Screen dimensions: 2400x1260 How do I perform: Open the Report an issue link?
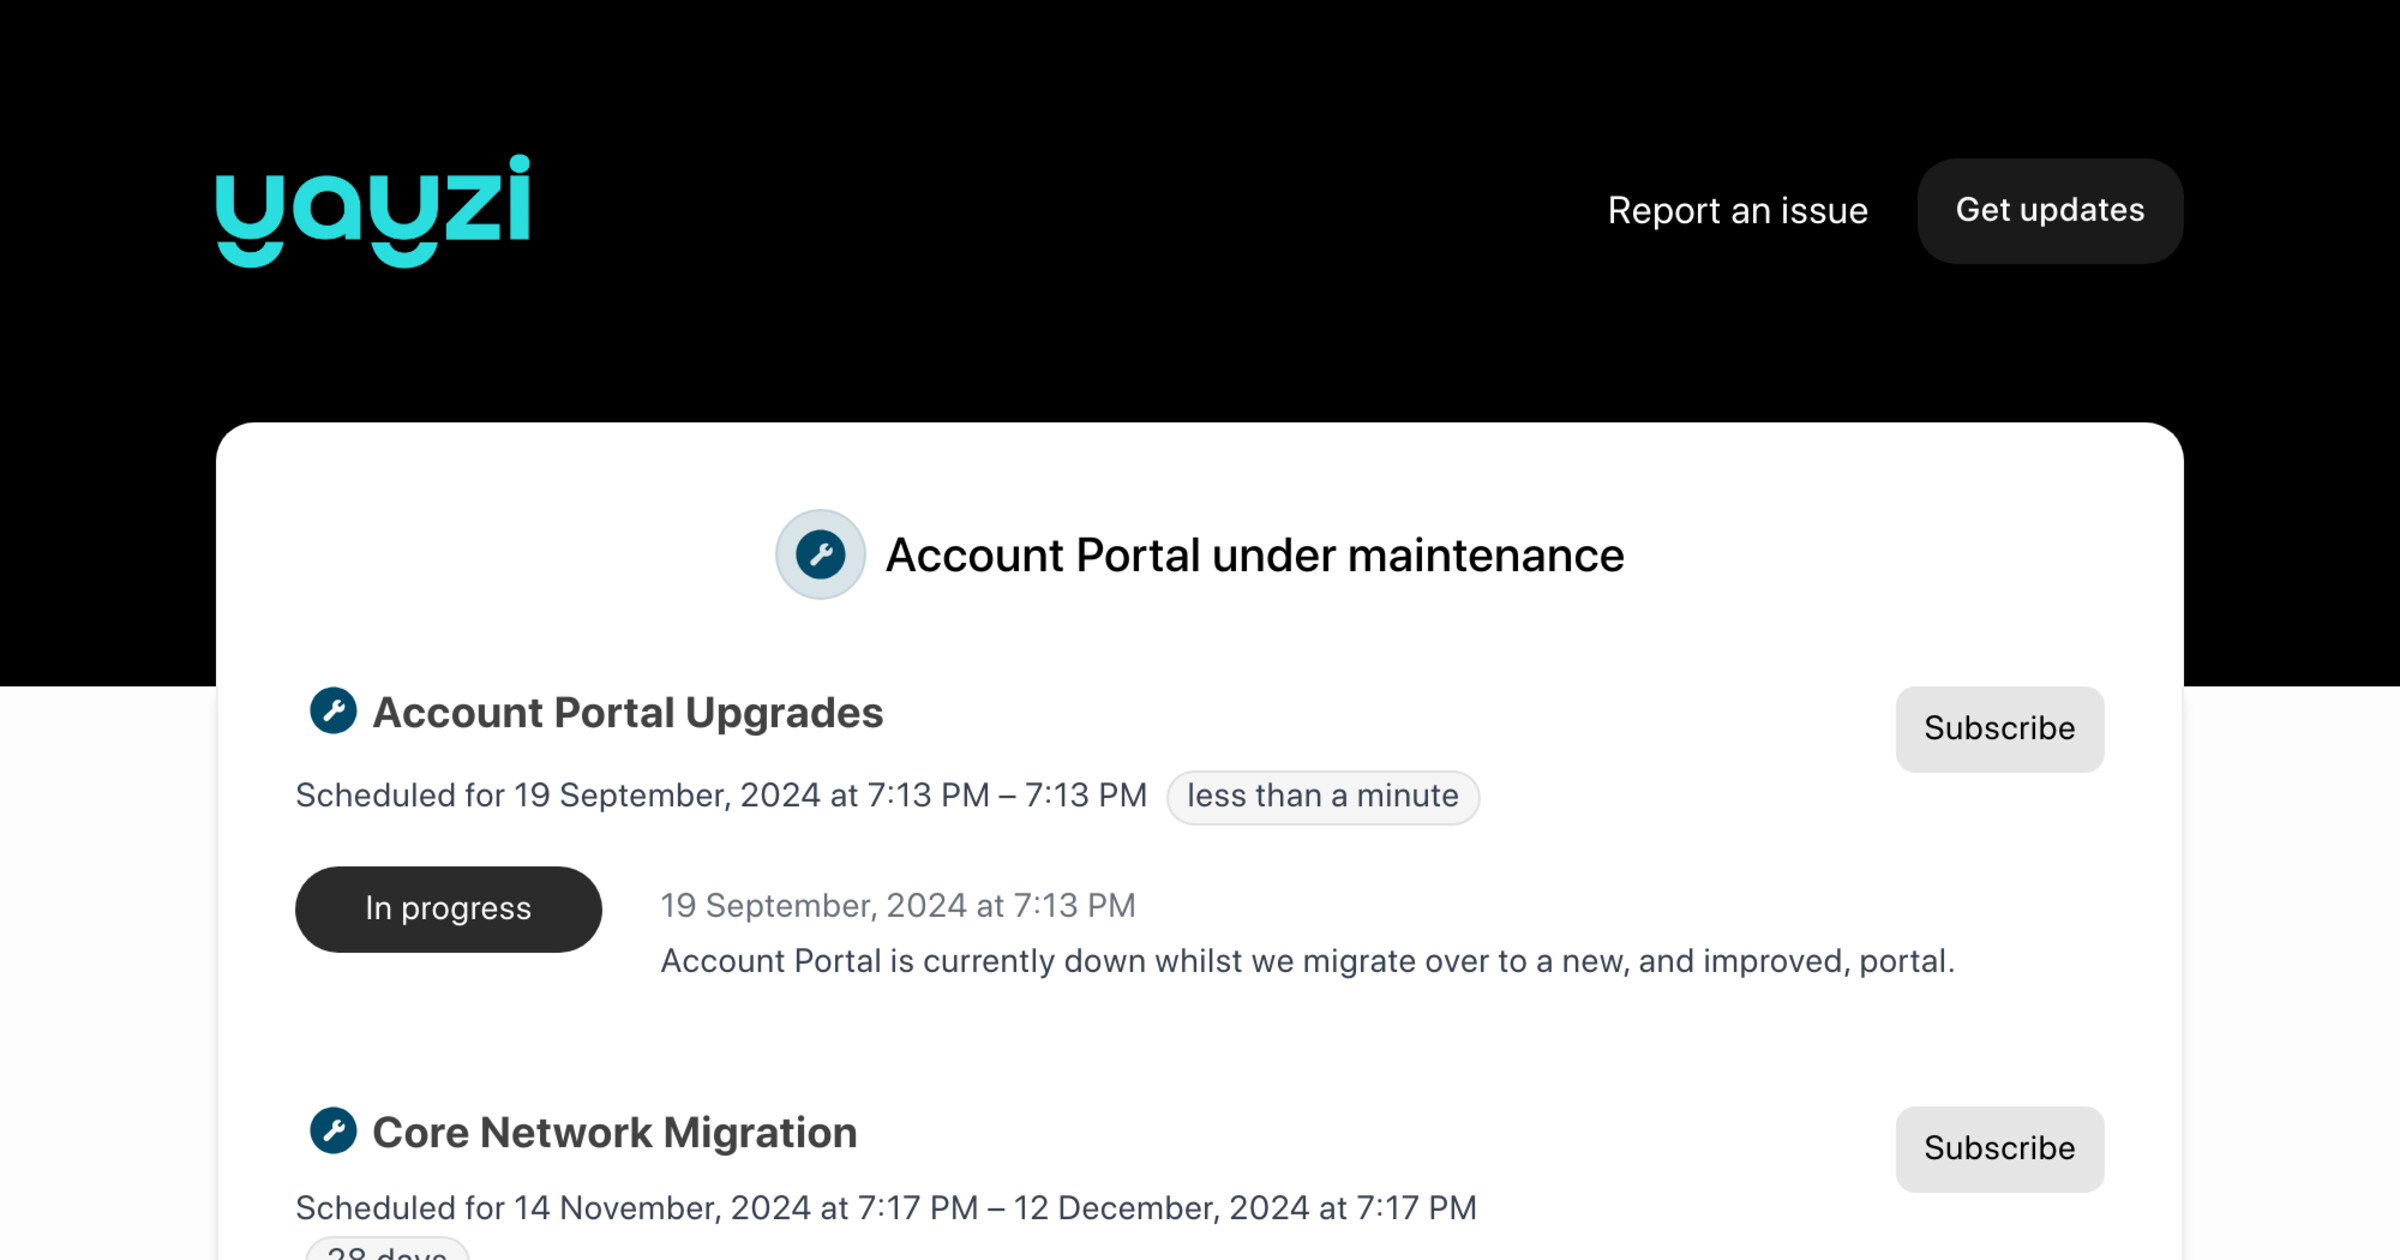(1737, 211)
